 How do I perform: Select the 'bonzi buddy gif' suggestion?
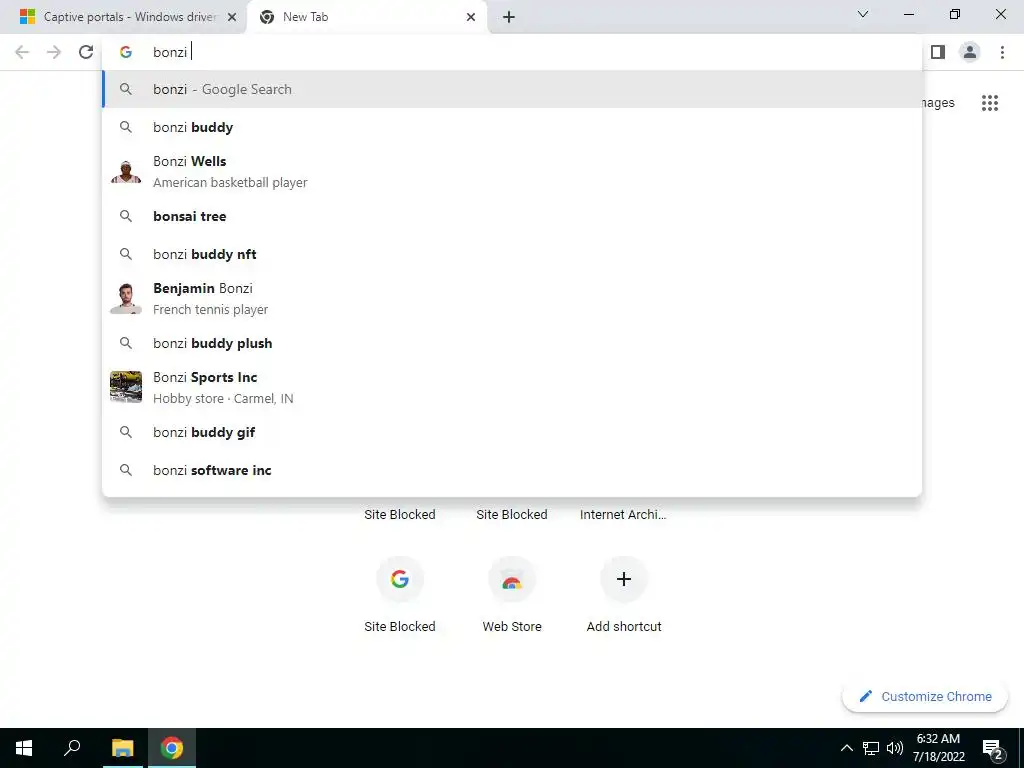pyautogui.click(x=512, y=432)
